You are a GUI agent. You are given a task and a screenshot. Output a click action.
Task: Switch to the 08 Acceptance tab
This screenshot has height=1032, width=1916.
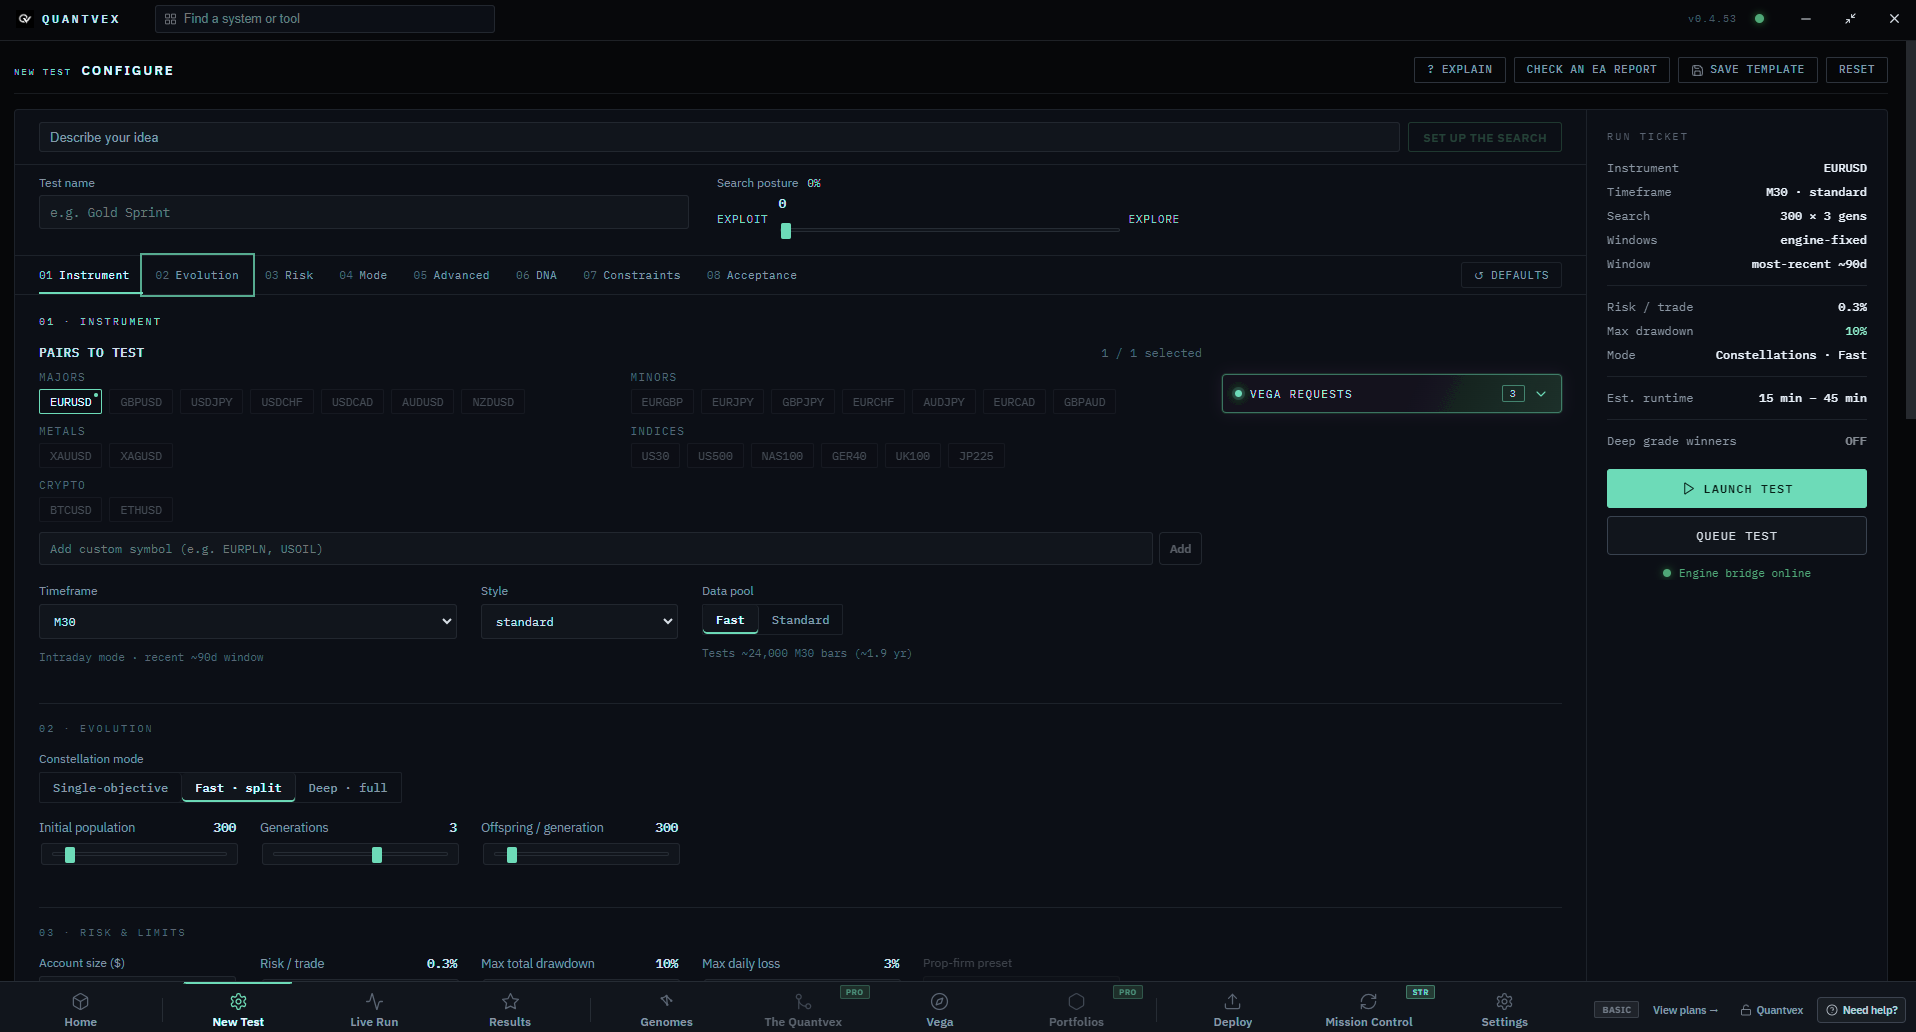coord(752,275)
